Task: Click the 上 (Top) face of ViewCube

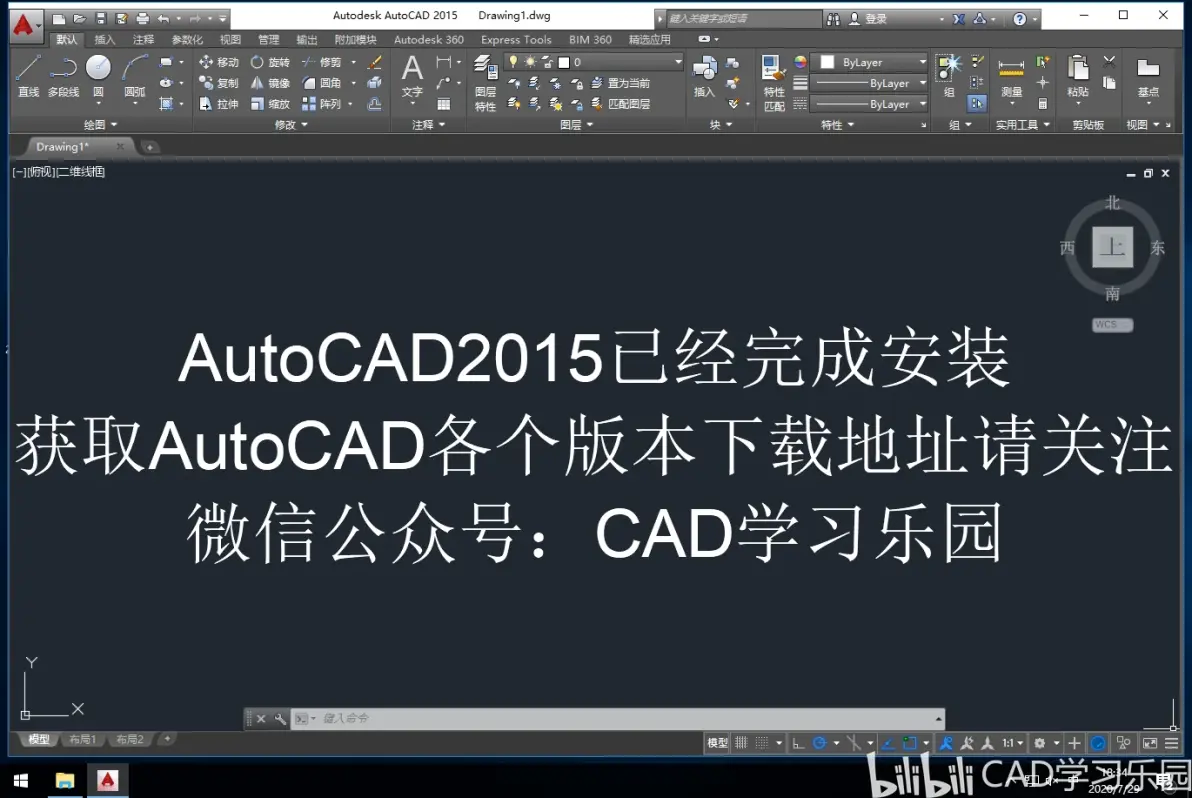Action: 1112,247
